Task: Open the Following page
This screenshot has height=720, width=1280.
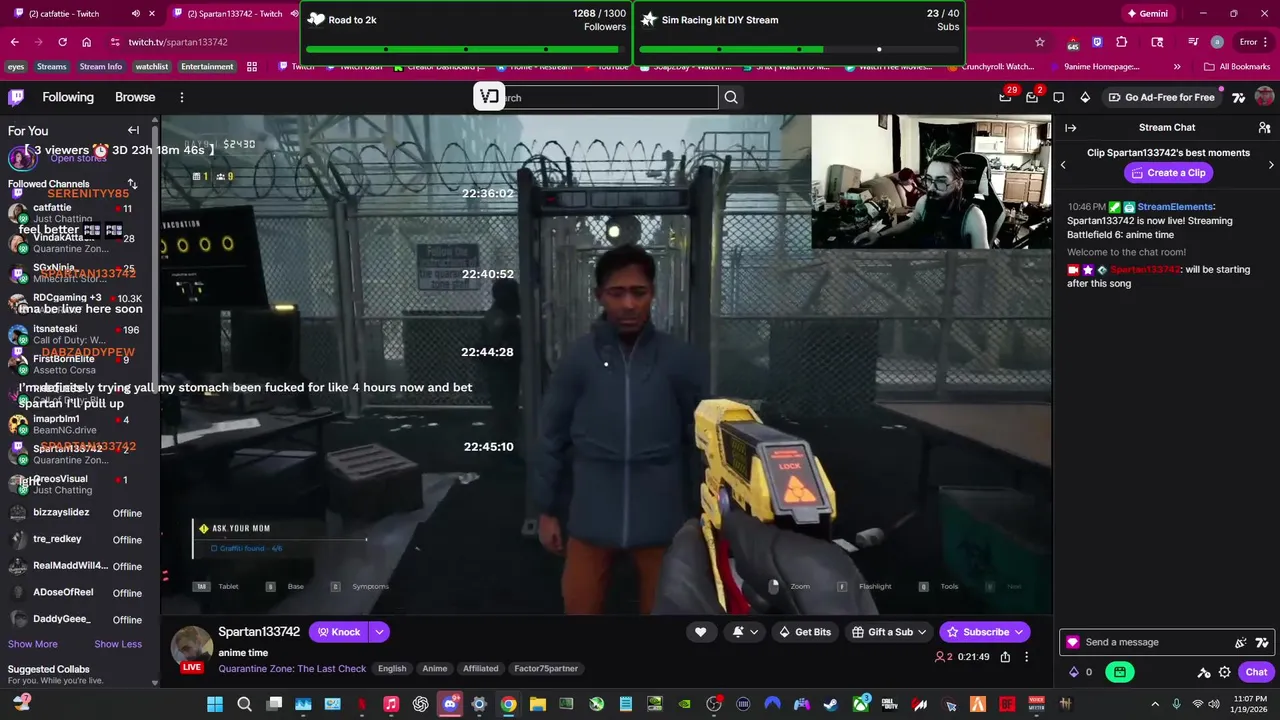Action: pyautogui.click(x=68, y=97)
